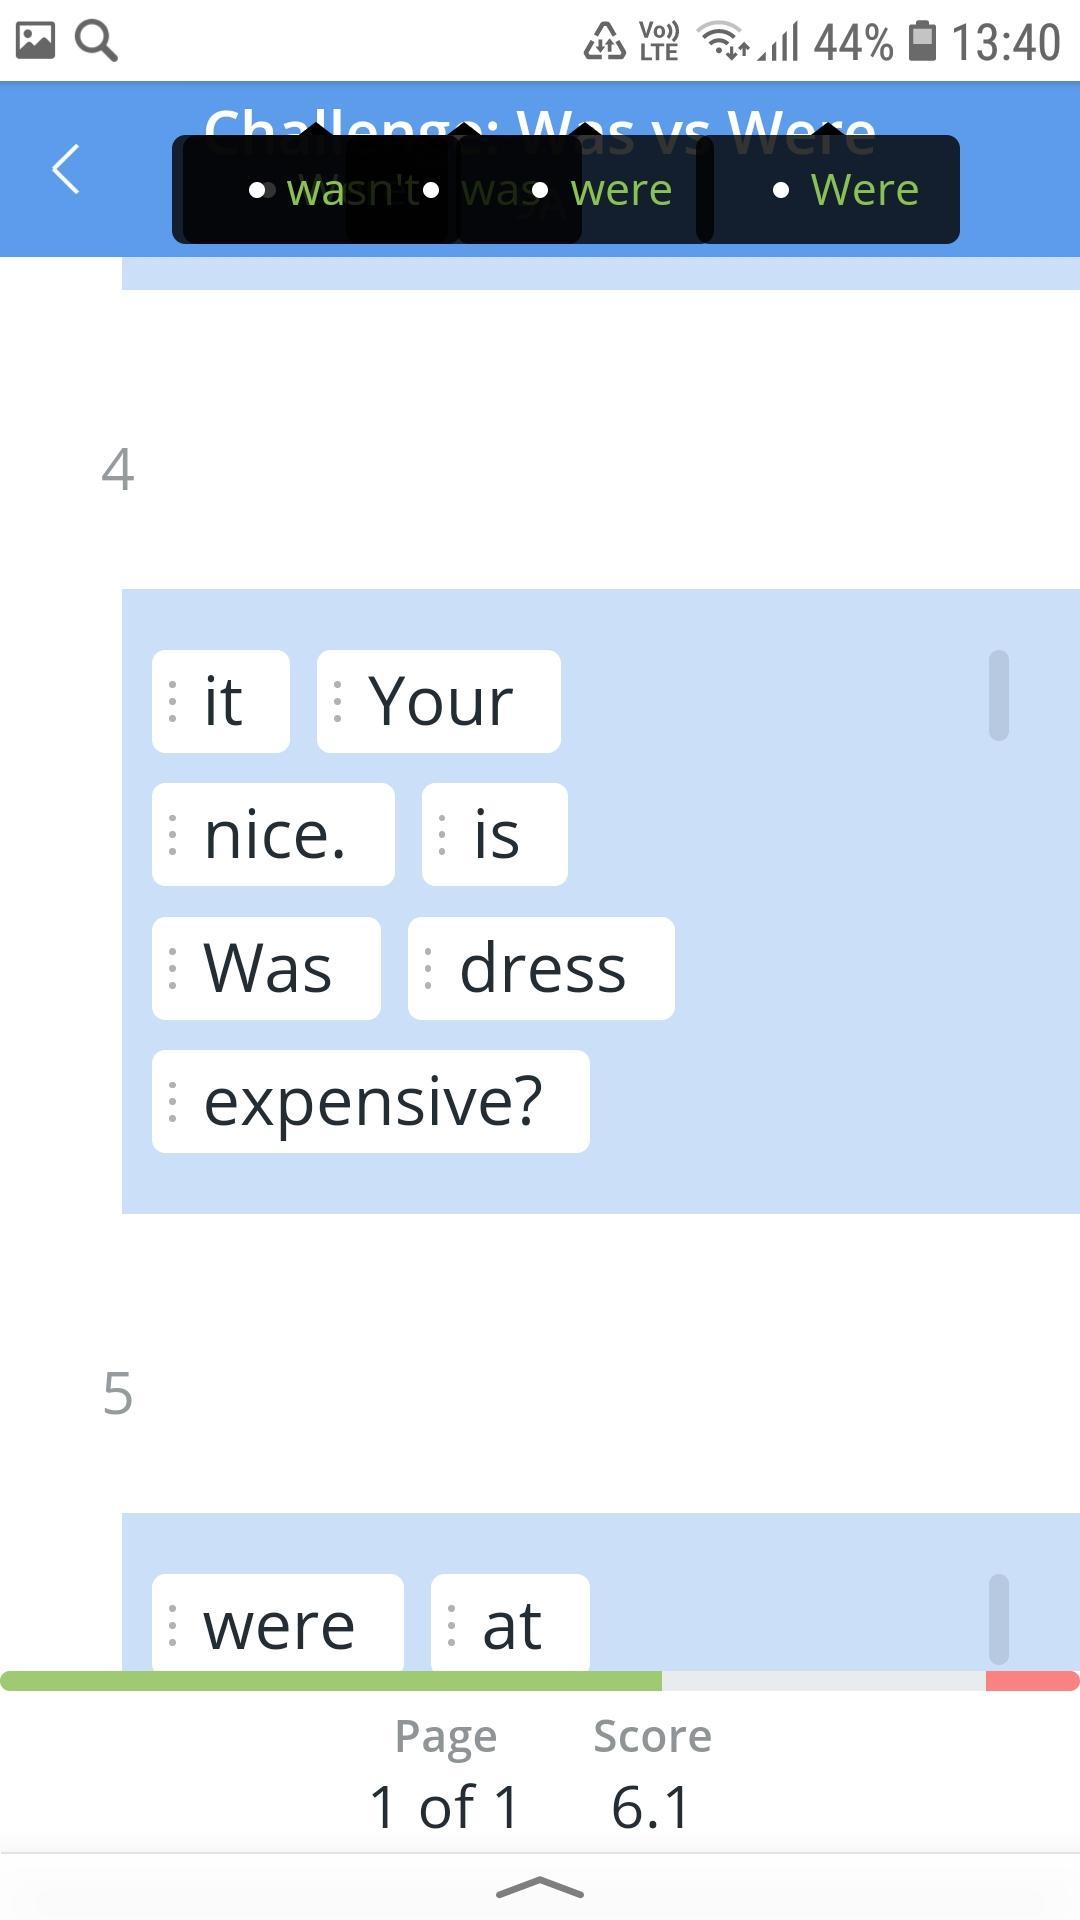Image resolution: width=1080 pixels, height=1920 pixels.
Task: Click the red section of the progress bar
Action: [1032, 1681]
